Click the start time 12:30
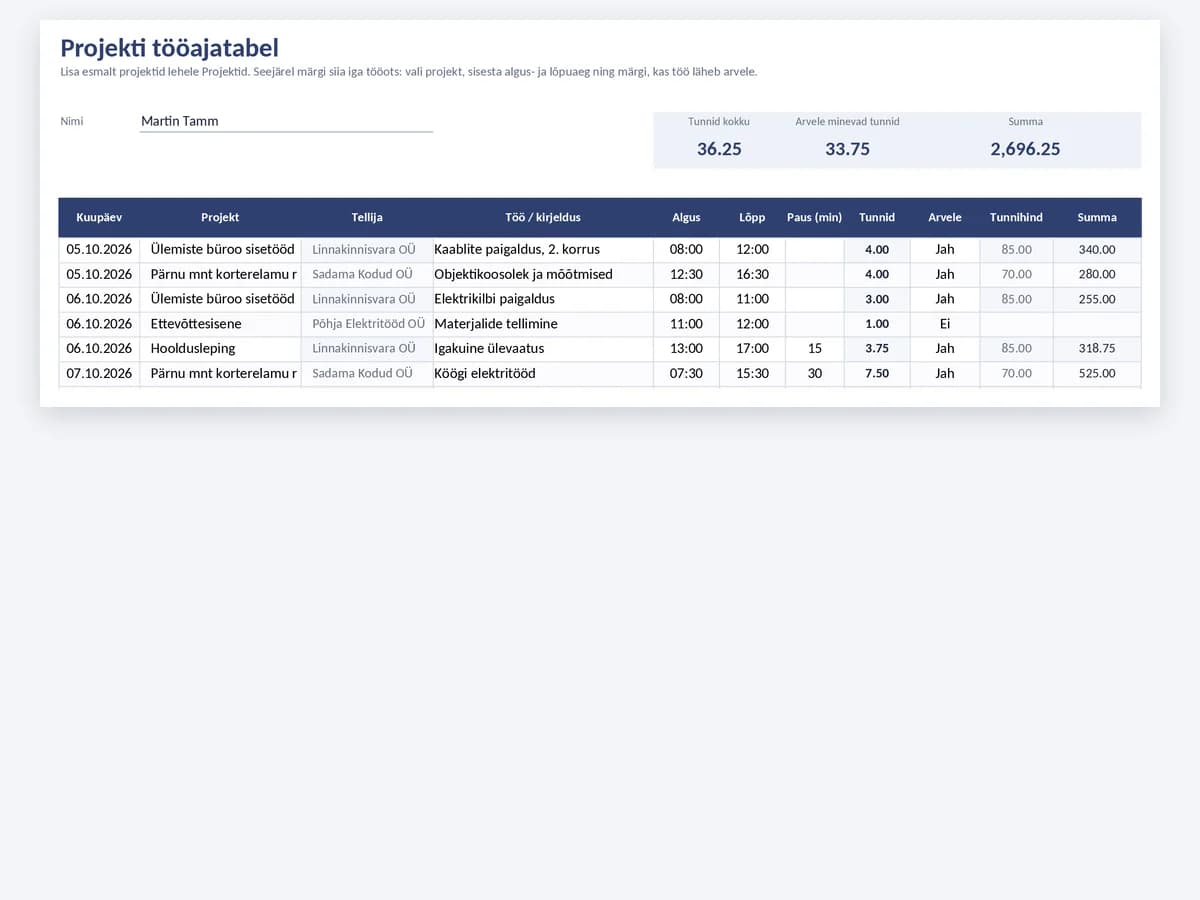This screenshot has height=900, width=1200. 686,274
